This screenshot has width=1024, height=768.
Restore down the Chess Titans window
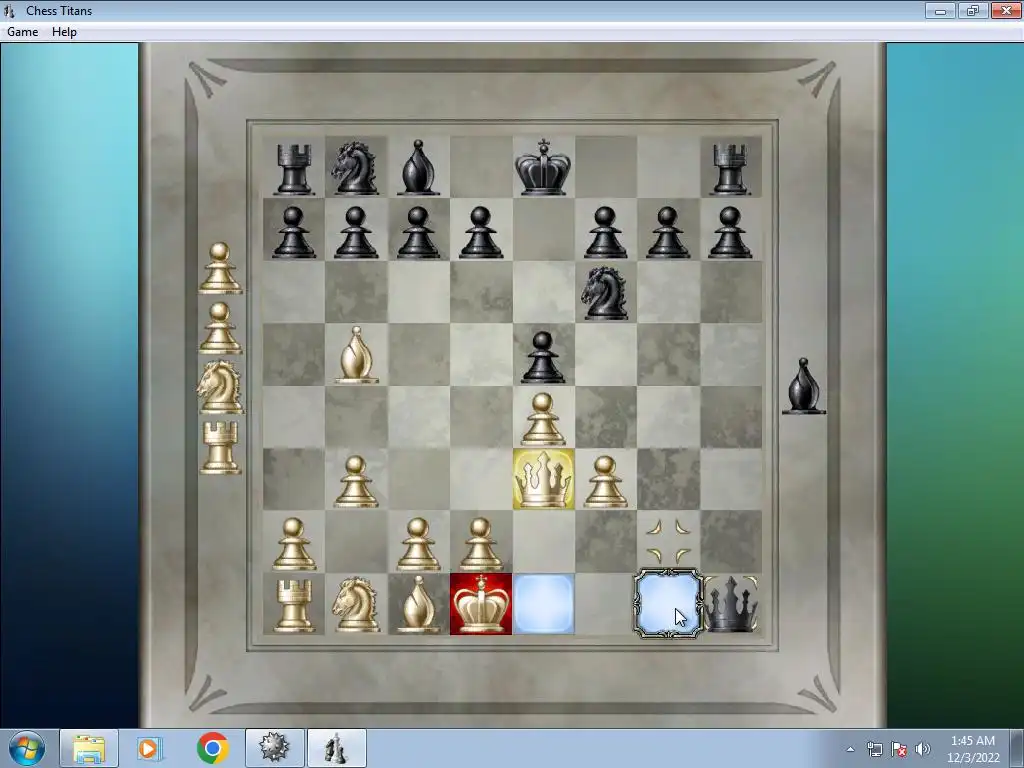[x=973, y=10]
